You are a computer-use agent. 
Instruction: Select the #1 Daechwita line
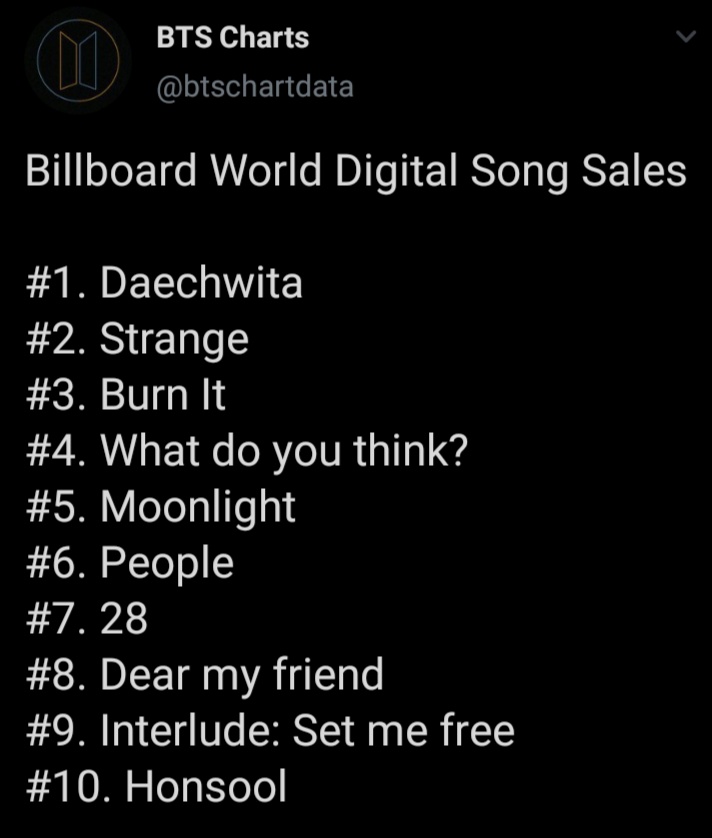(x=164, y=282)
